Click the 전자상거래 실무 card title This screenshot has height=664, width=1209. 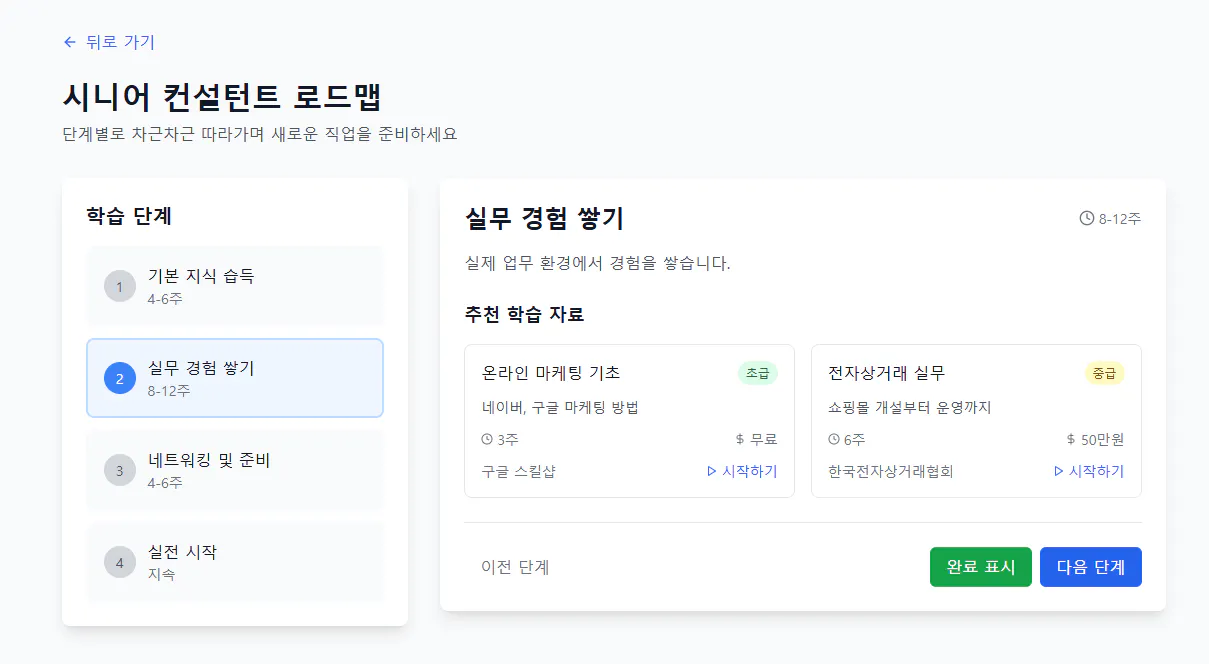(886, 373)
